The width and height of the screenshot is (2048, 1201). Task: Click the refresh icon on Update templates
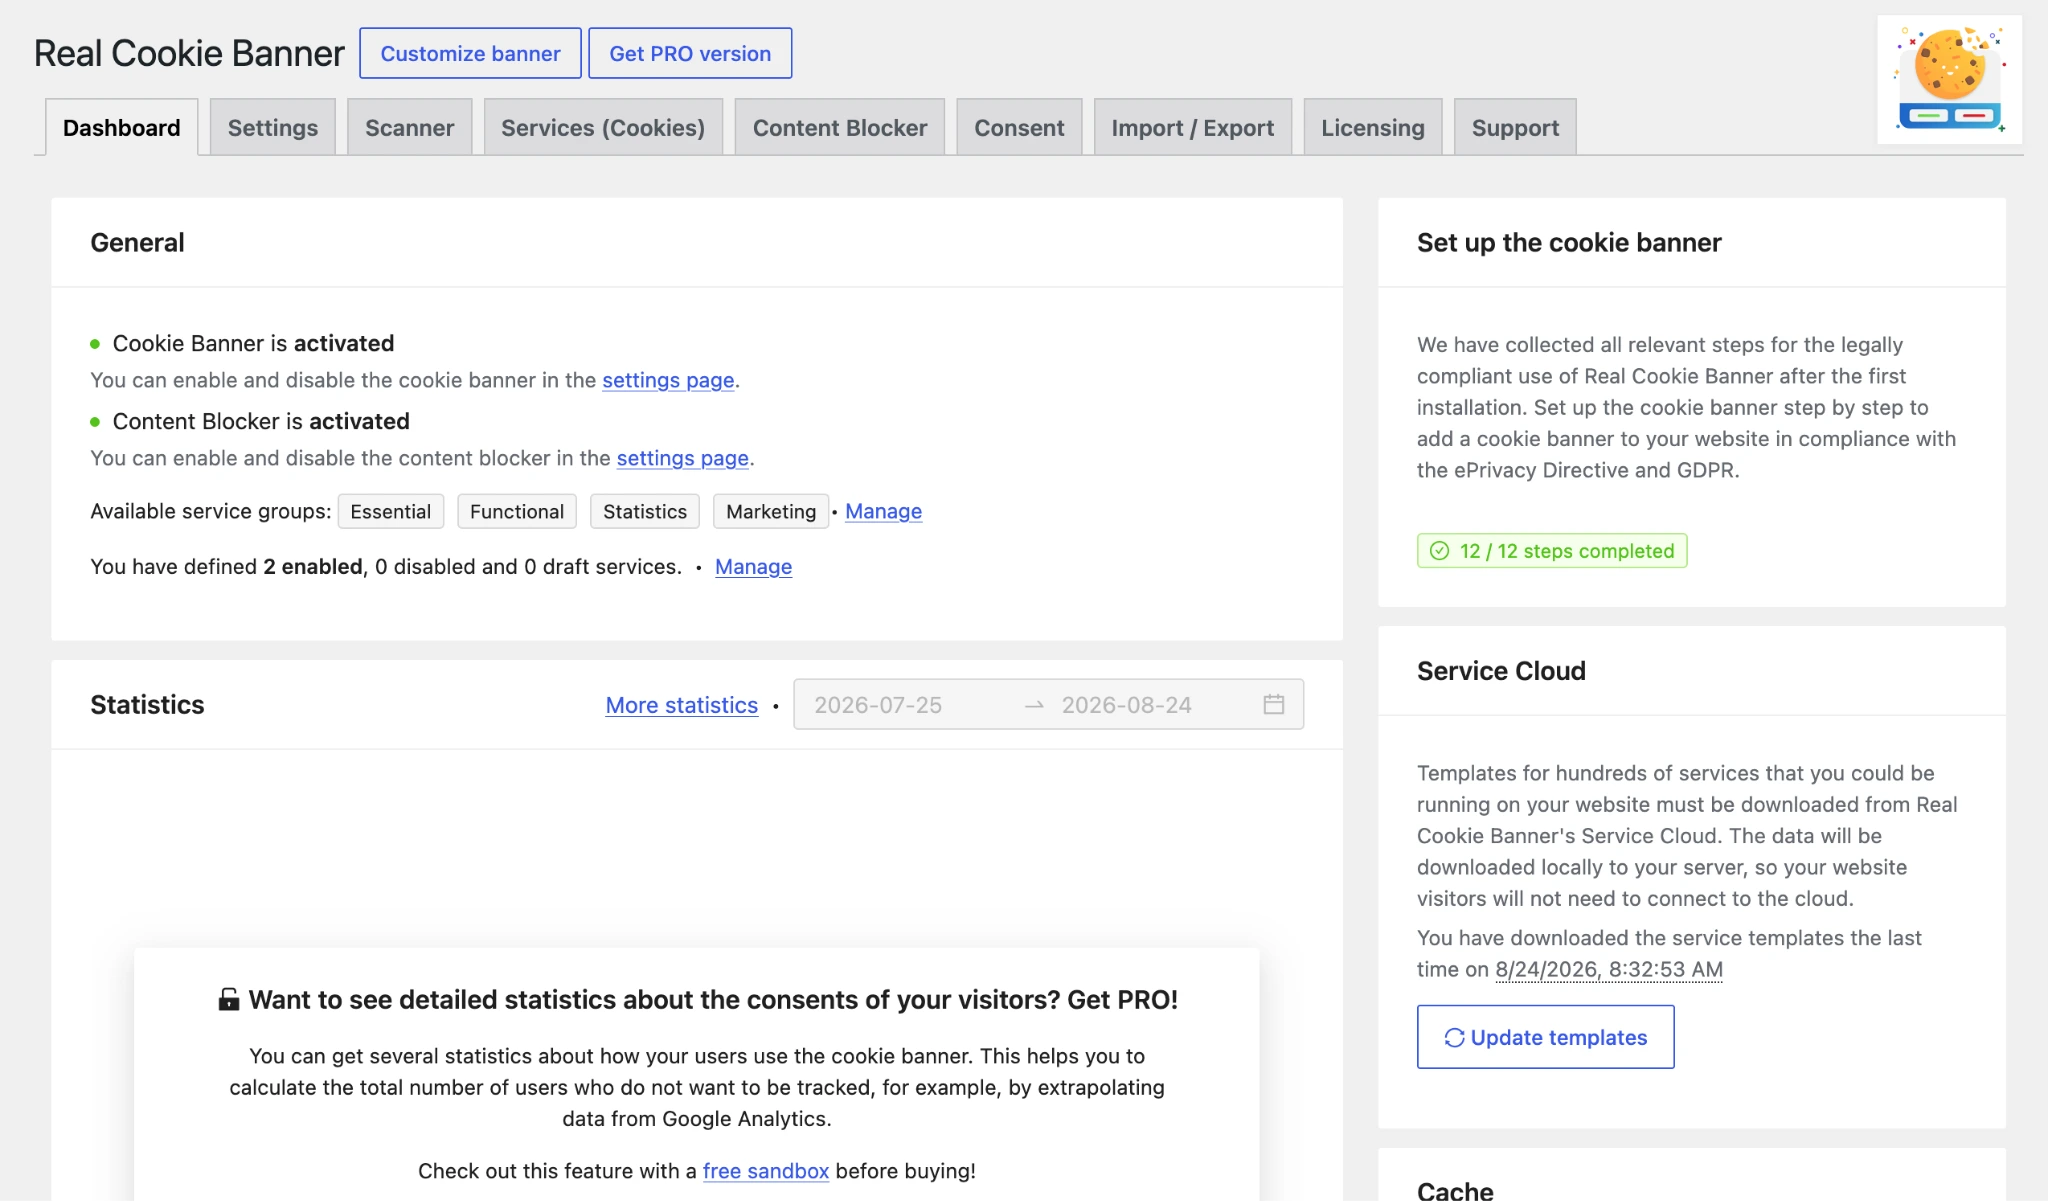click(x=1454, y=1038)
